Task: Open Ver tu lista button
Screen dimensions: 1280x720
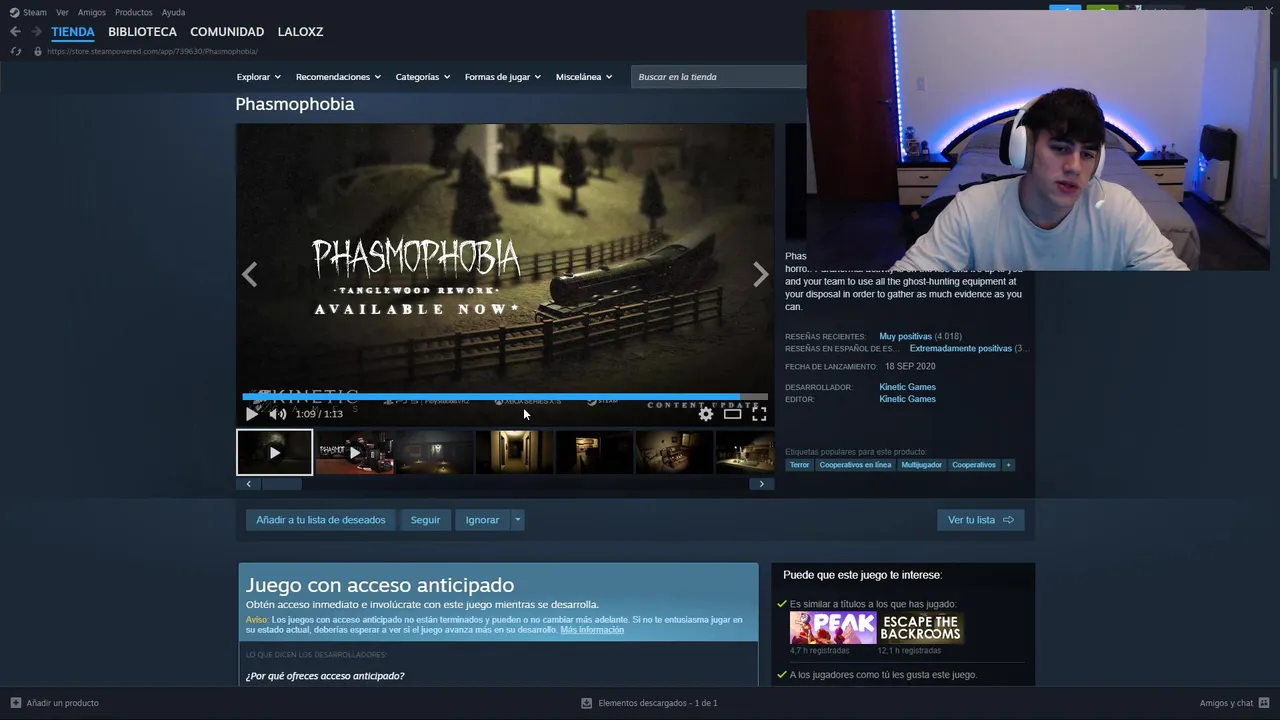Action: pos(980,520)
